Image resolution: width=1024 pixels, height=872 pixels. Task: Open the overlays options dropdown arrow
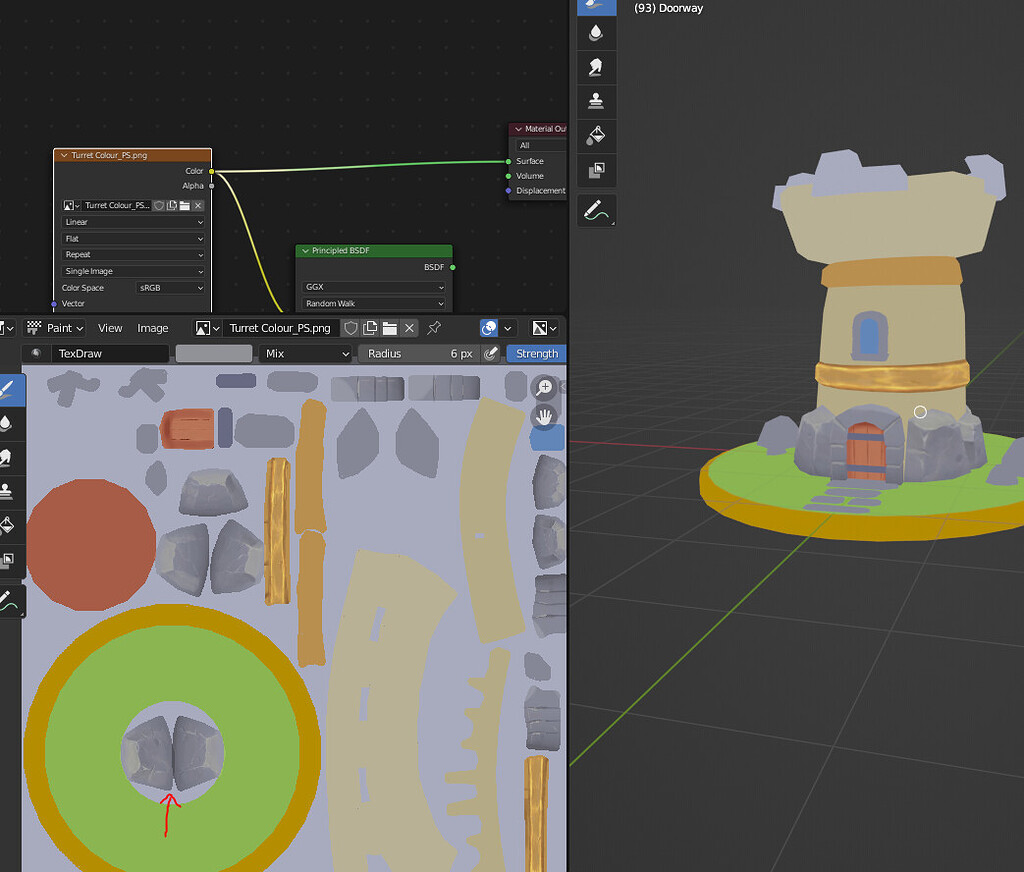pyautogui.click(x=507, y=328)
